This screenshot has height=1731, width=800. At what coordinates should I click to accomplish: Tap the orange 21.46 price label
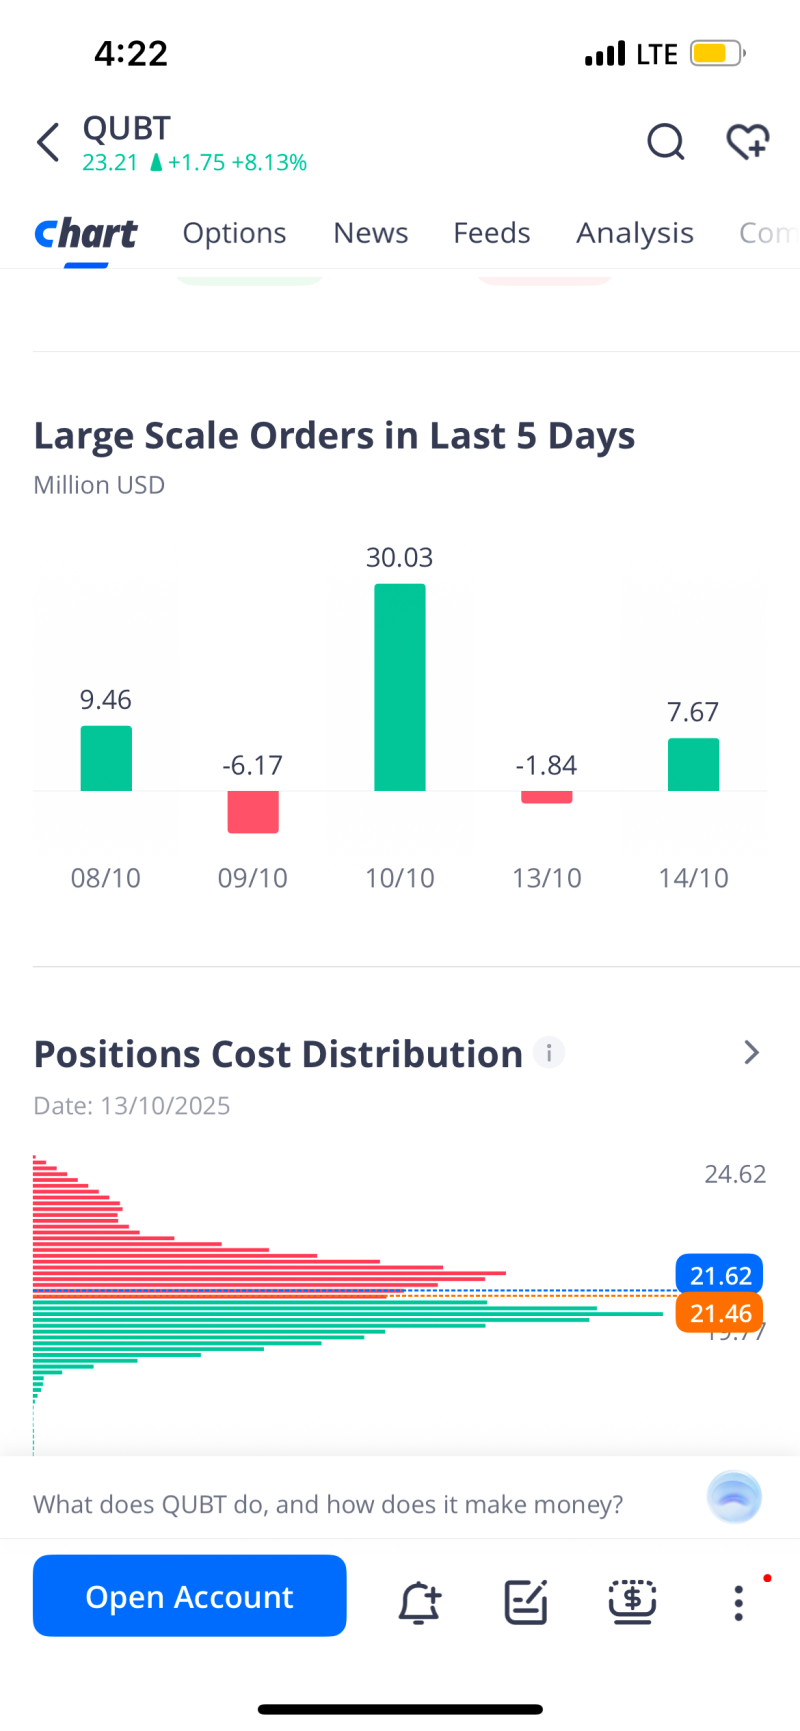[x=720, y=1313]
